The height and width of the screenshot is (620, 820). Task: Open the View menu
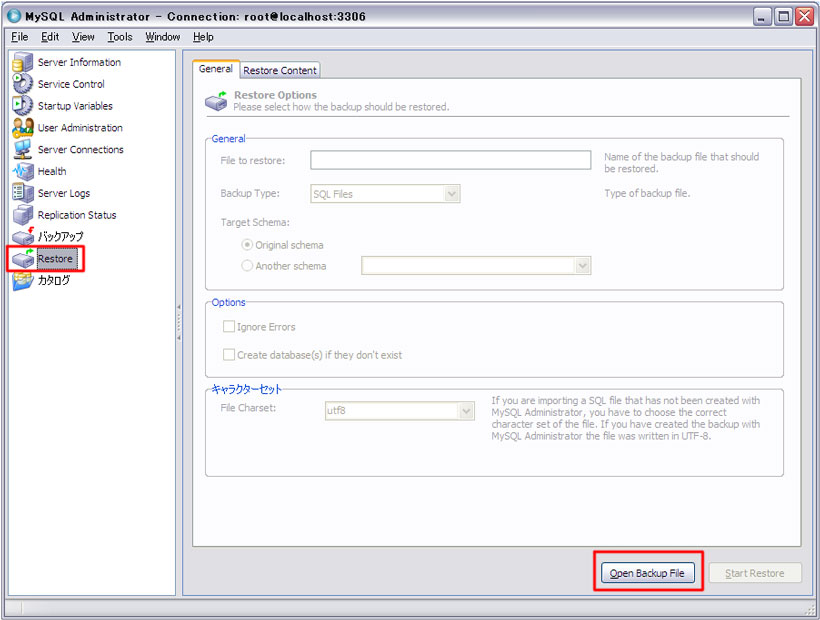[83, 37]
